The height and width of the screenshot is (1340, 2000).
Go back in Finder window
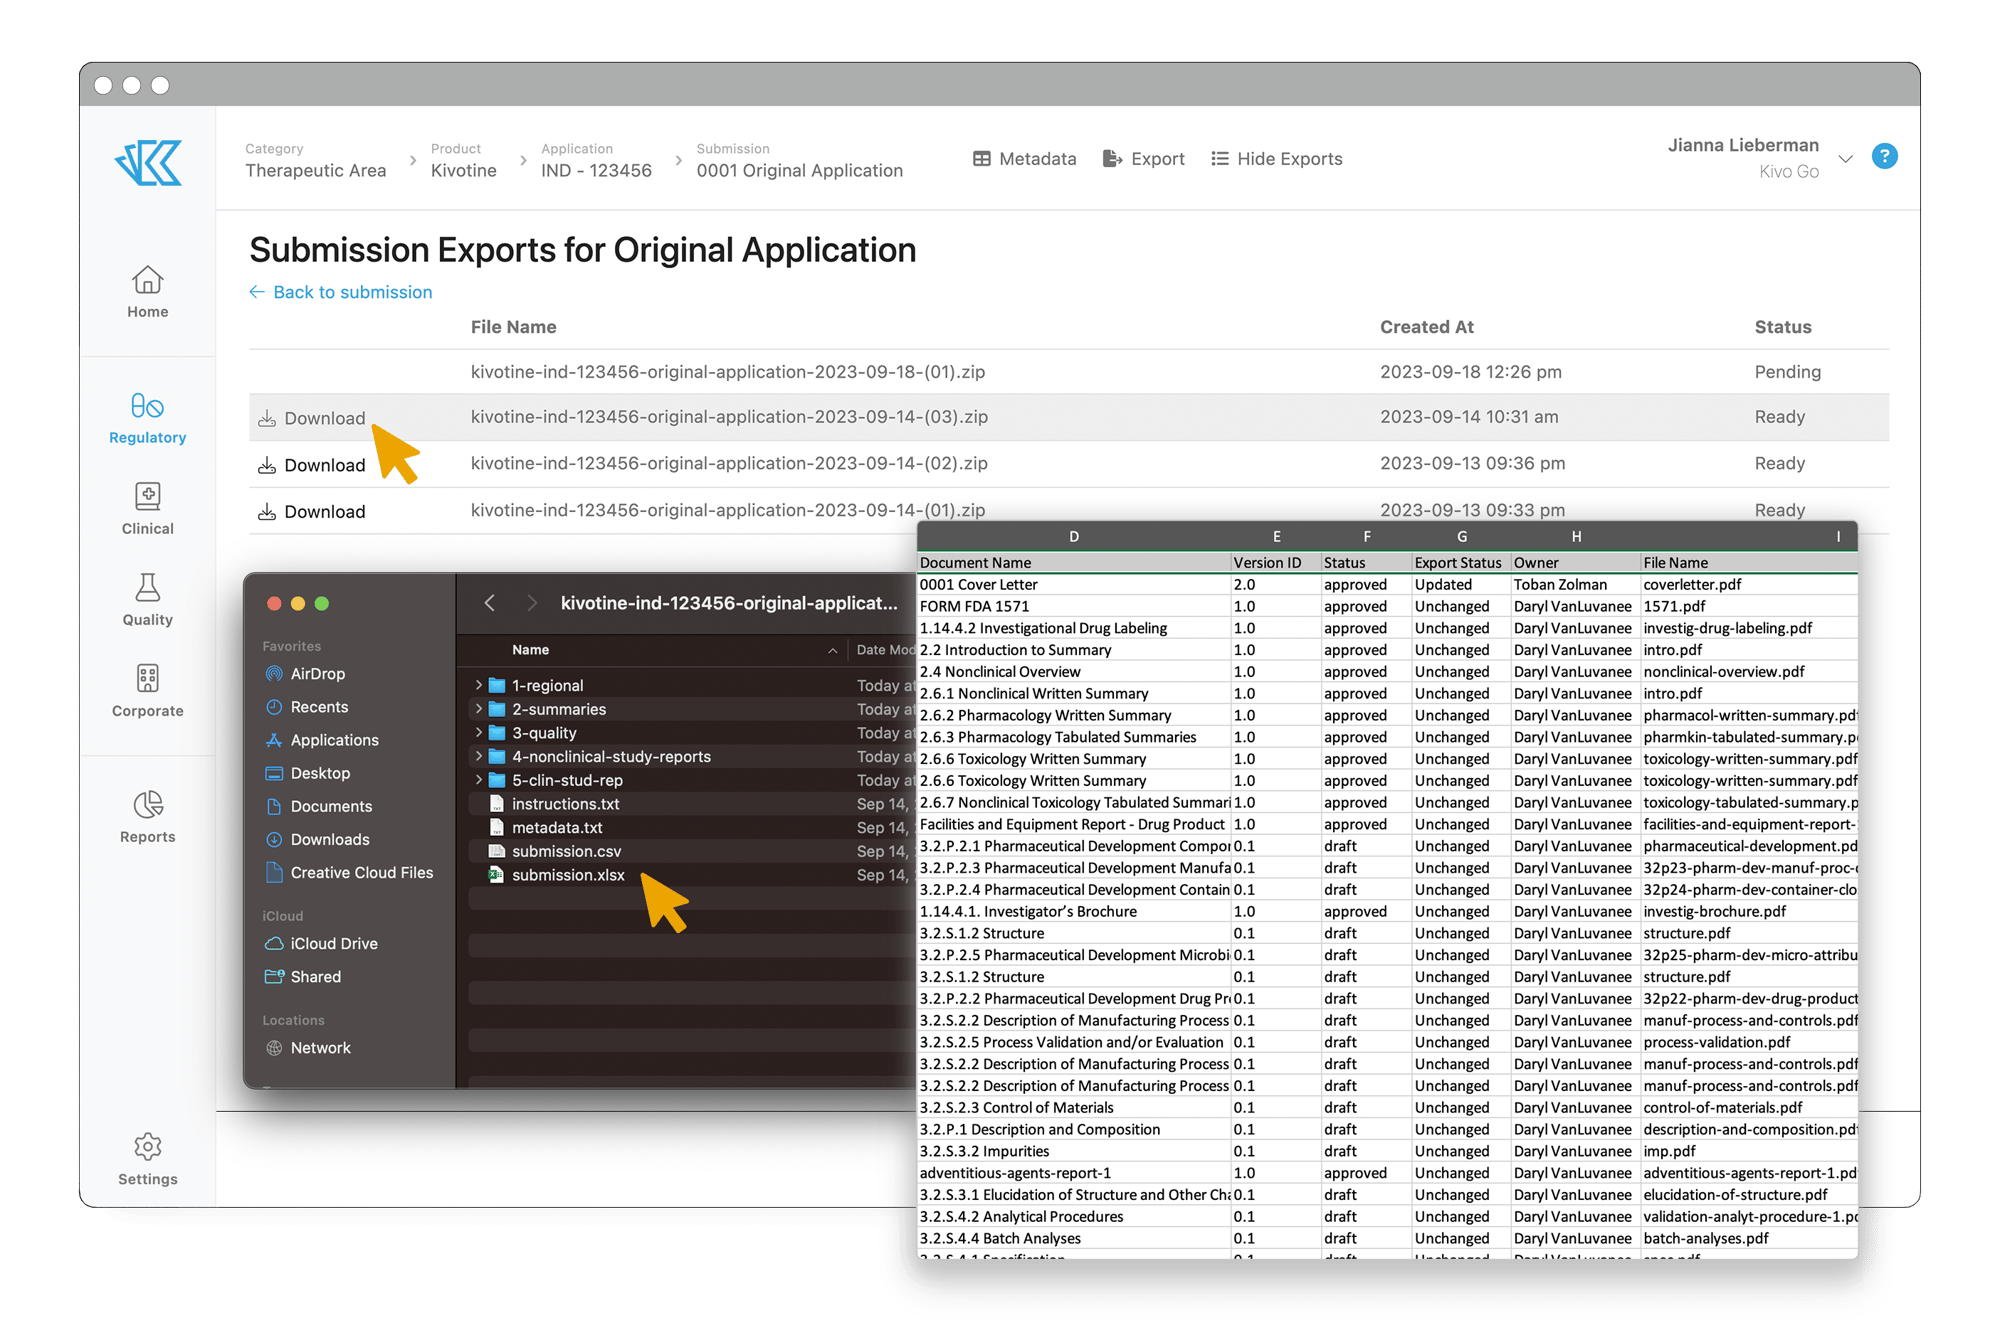tap(490, 603)
